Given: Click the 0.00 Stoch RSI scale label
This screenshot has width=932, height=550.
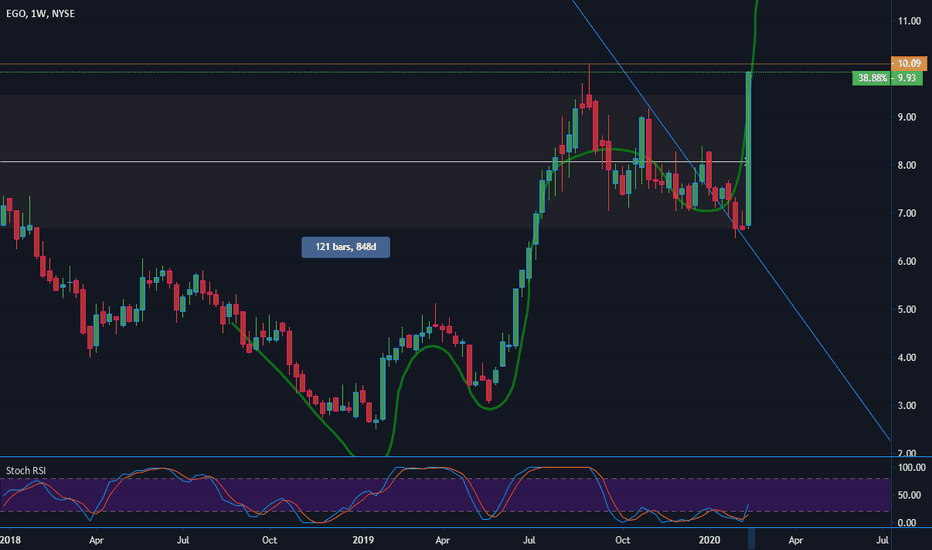Looking at the screenshot, I should (907, 523).
